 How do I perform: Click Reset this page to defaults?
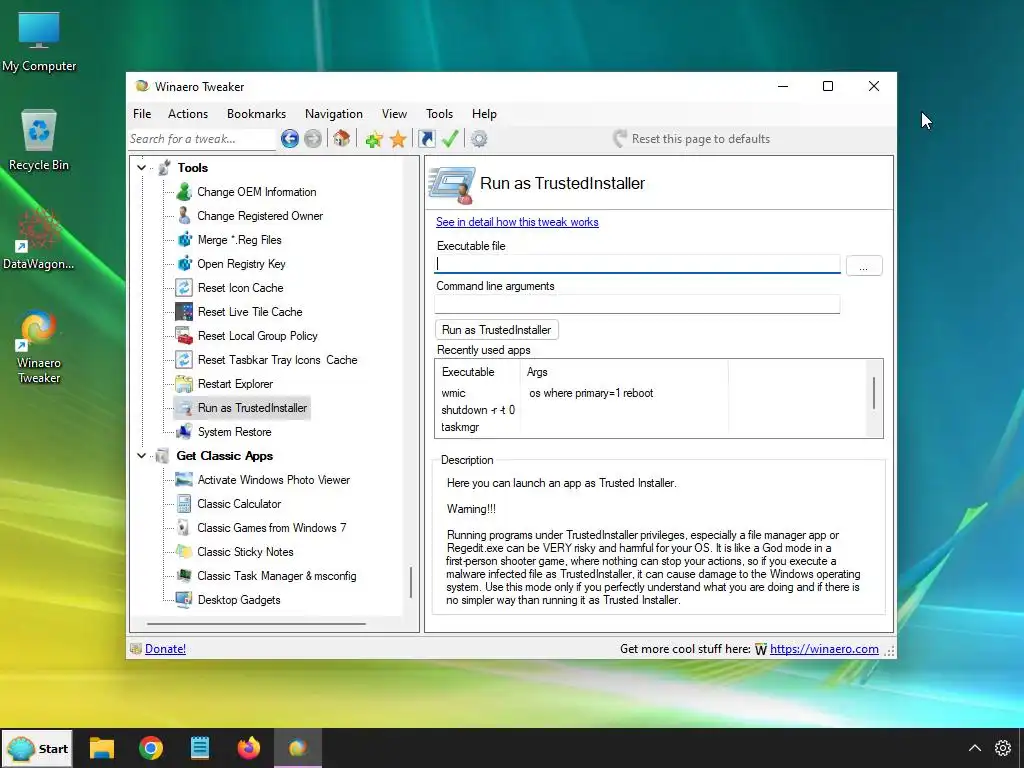[x=692, y=138]
